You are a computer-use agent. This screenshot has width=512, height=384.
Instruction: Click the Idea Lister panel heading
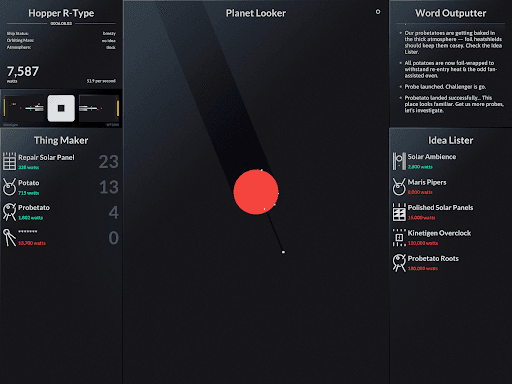coord(451,140)
